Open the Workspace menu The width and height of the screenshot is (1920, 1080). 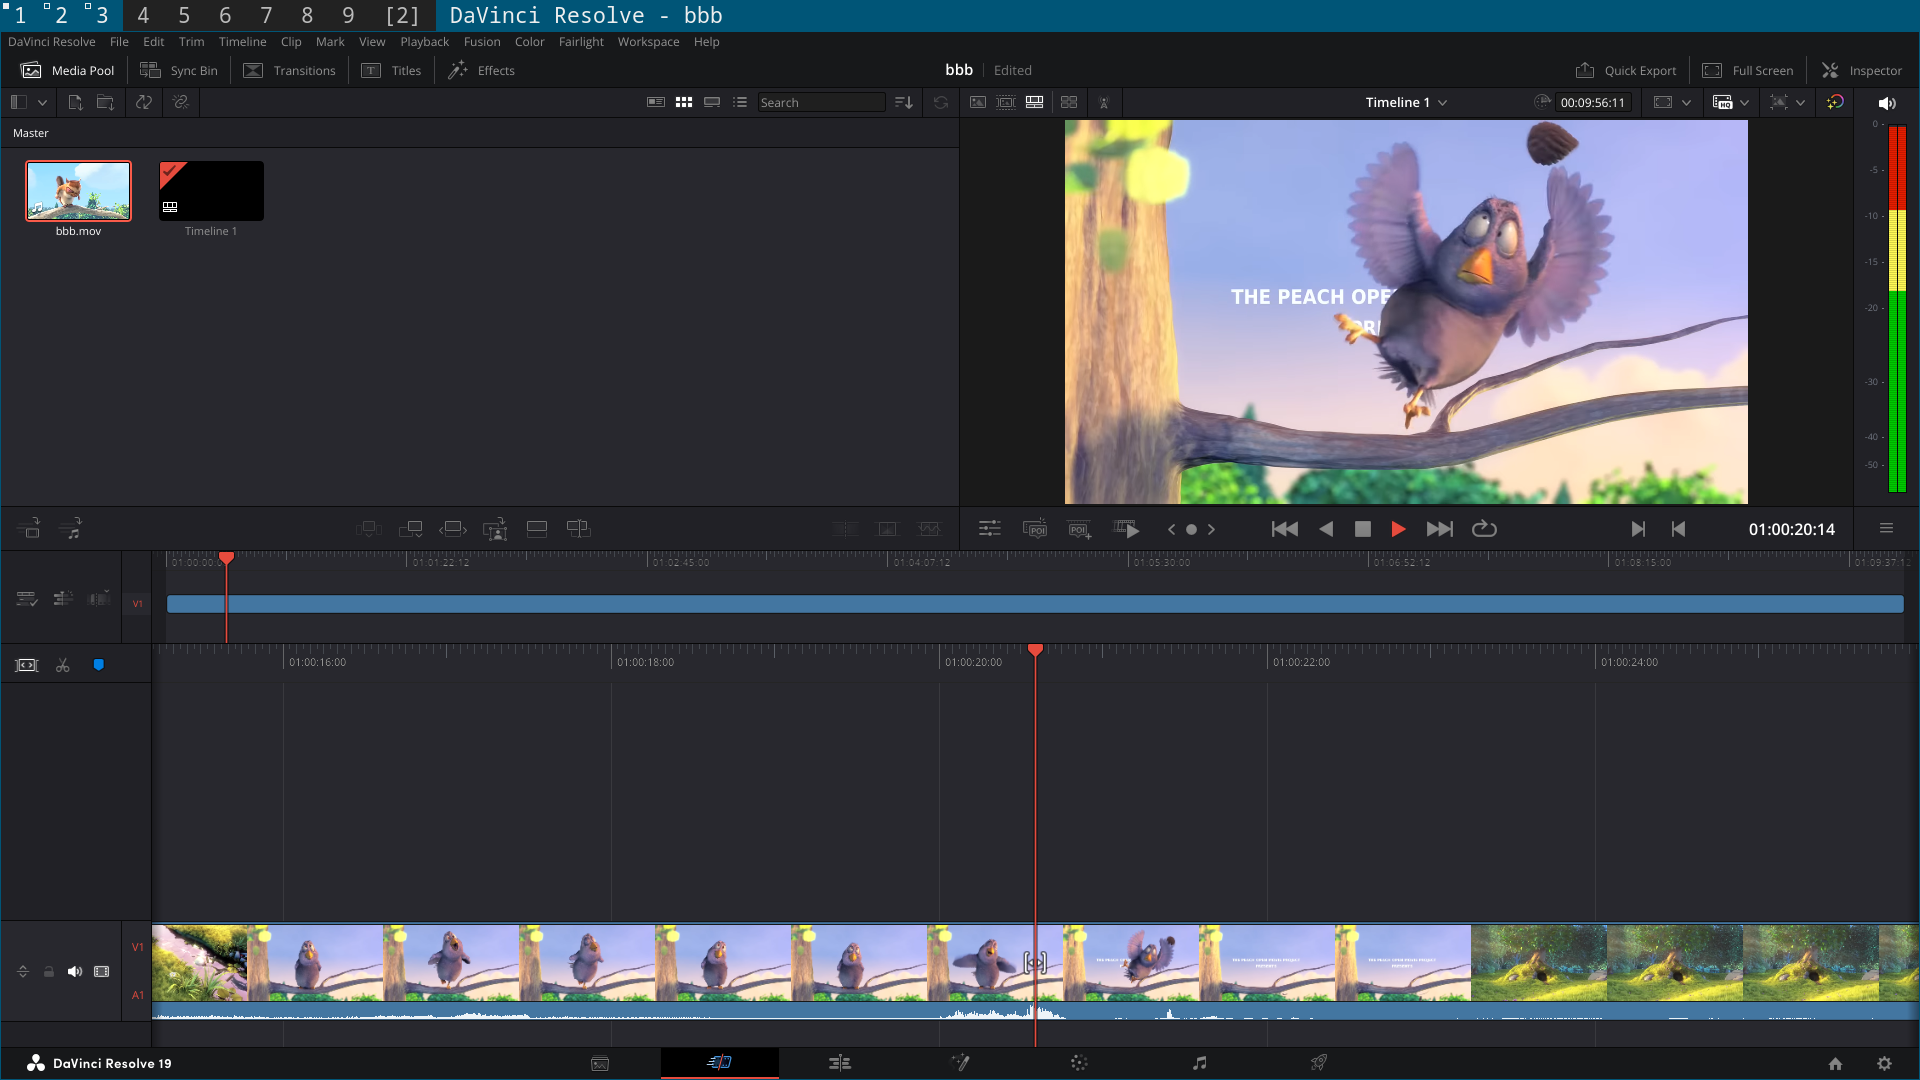point(648,42)
